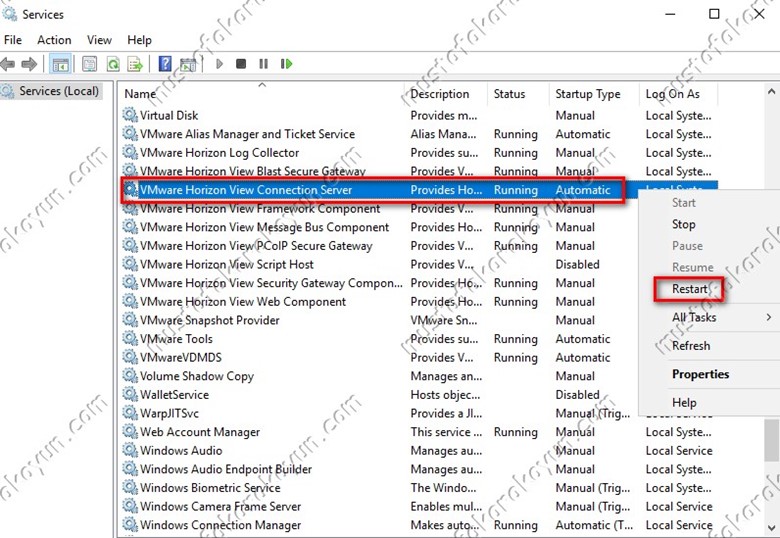Click the vertical scrollbar thumb

[771, 441]
